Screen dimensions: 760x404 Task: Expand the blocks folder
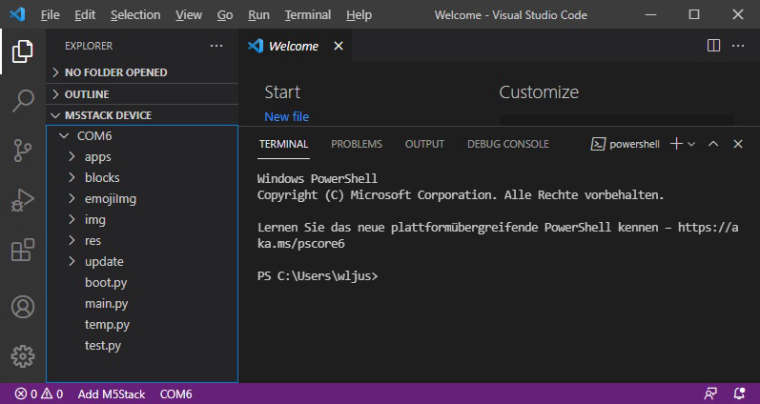click(142, 178)
